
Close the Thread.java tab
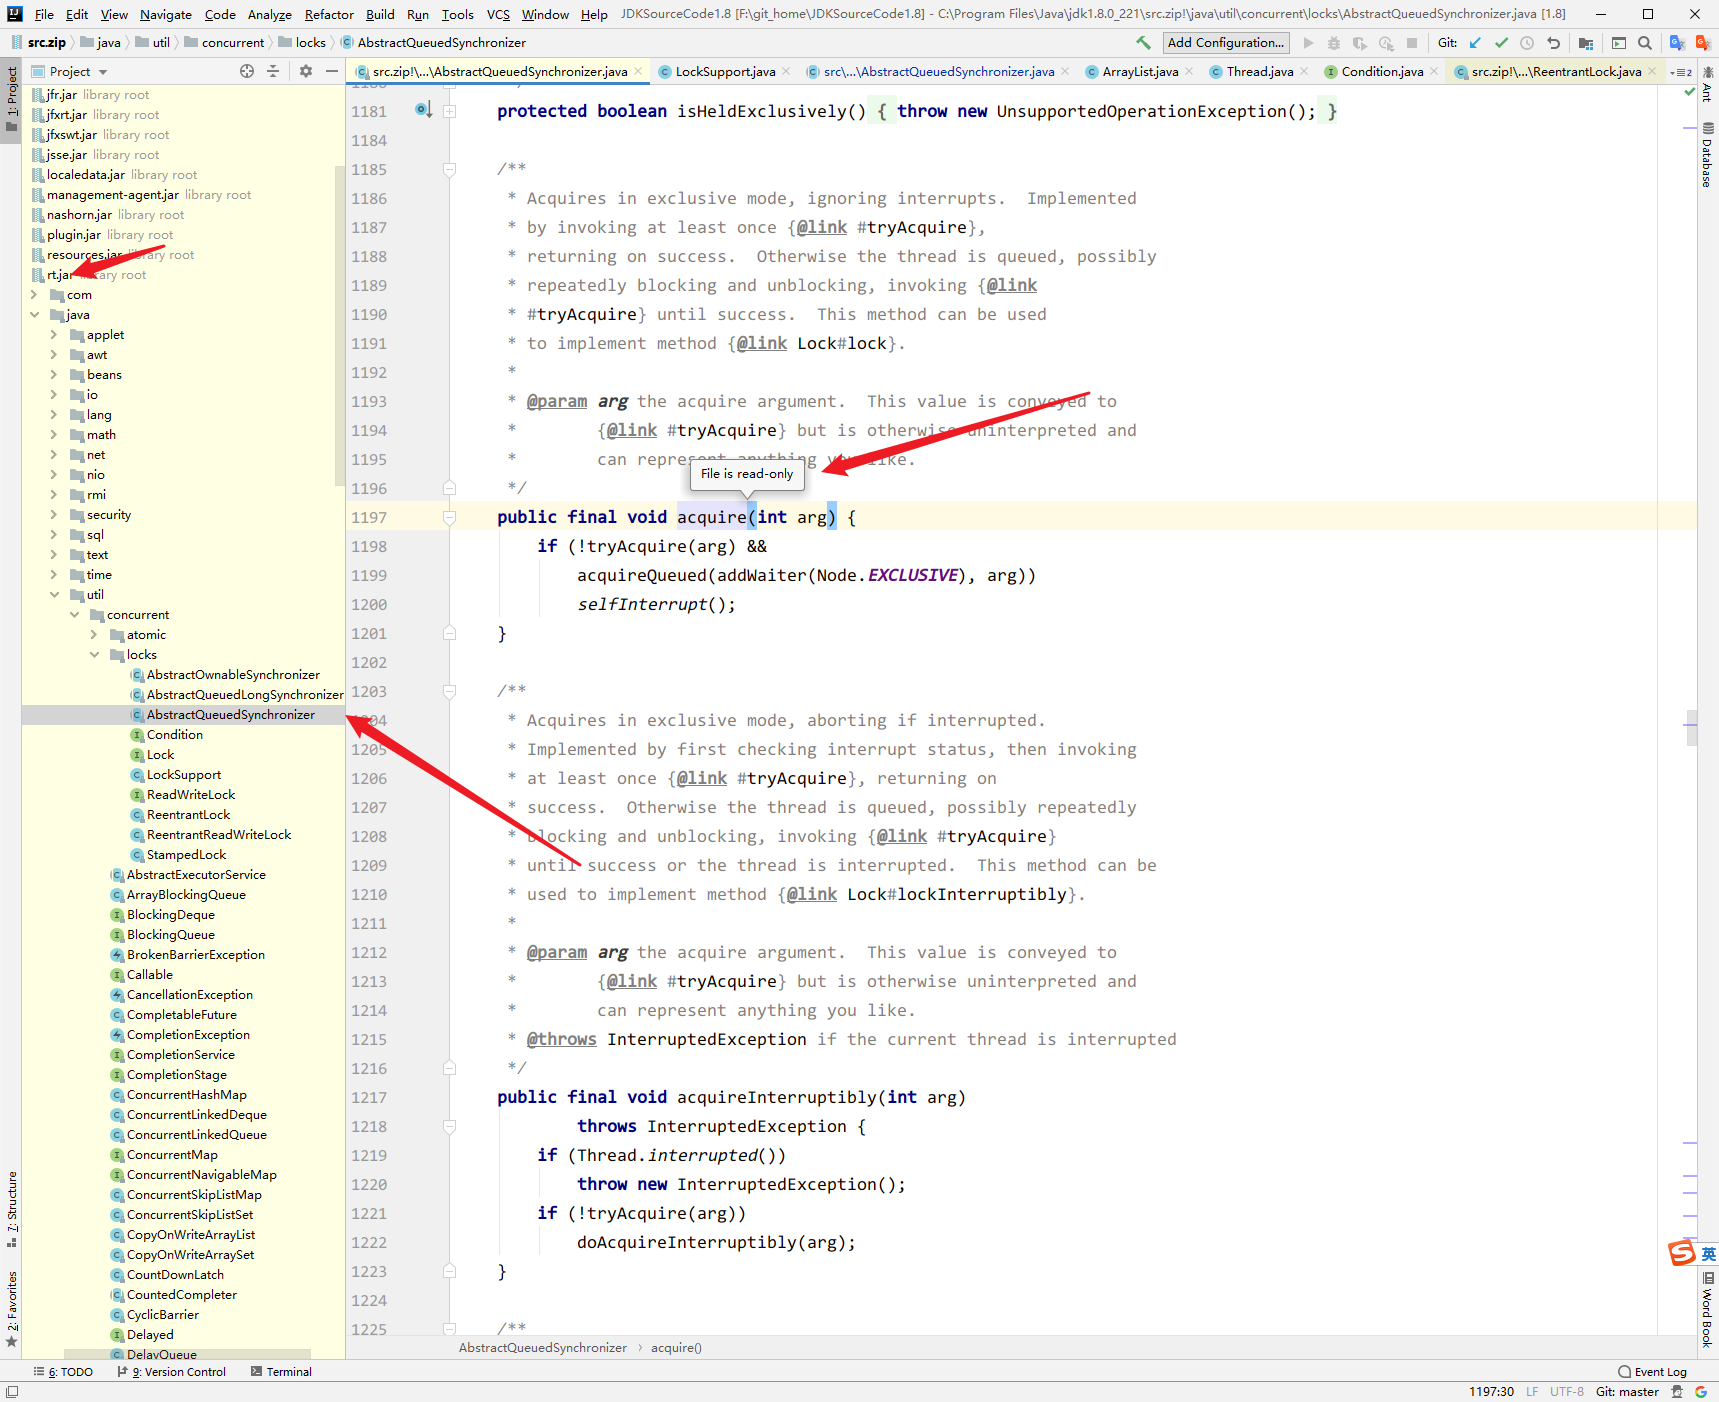pos(1304,71)
